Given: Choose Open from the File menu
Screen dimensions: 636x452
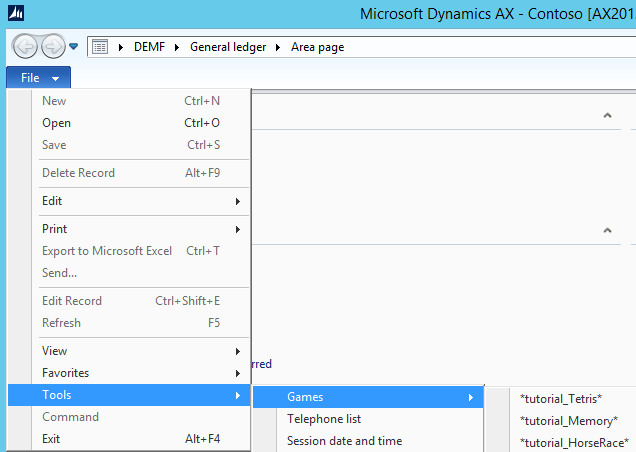Looking at the screenshot, I should point(57,123).
